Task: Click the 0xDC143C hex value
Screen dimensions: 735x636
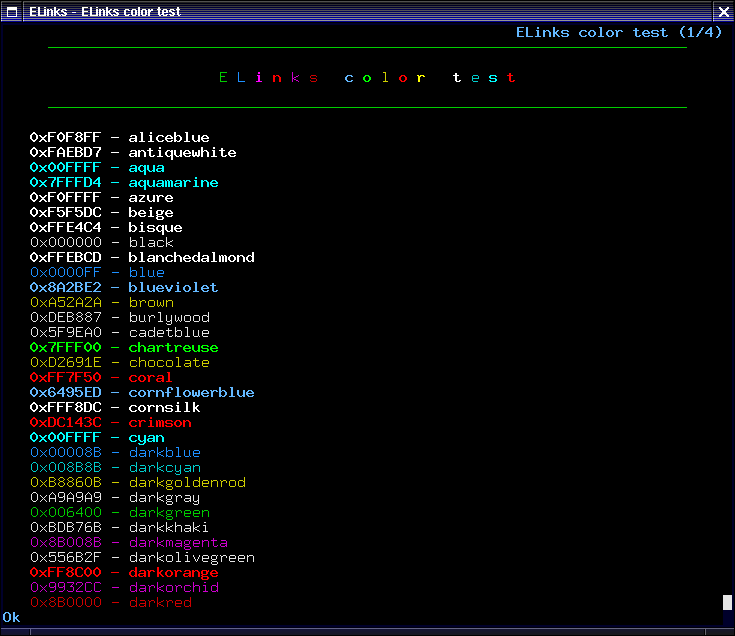Action: [66, 422]
